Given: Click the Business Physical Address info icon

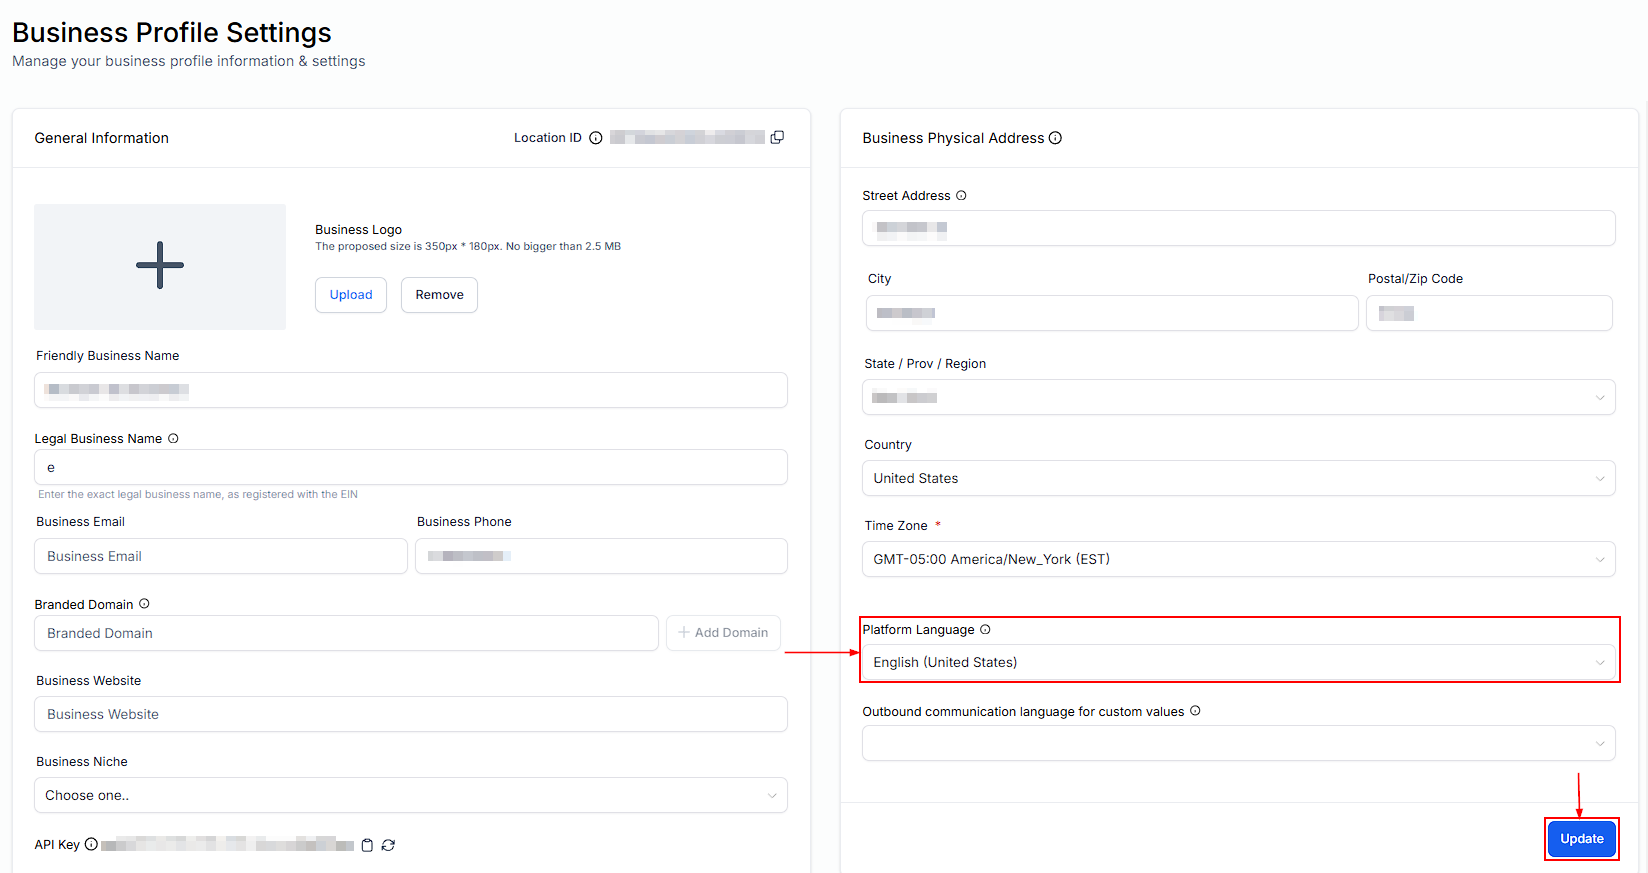Looking at the screenshot, I should (1055, 138).
